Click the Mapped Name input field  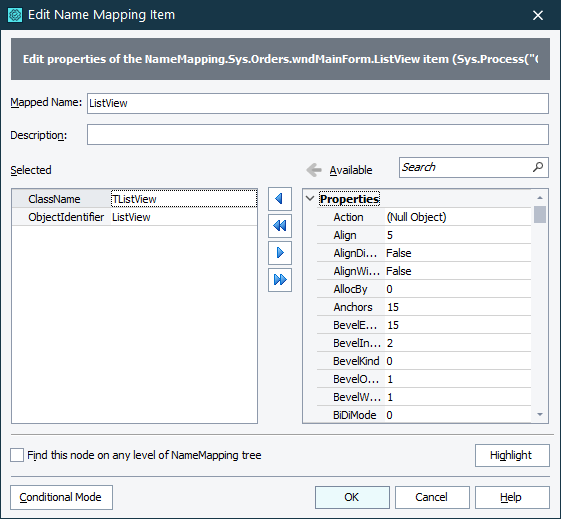(318, 103)
